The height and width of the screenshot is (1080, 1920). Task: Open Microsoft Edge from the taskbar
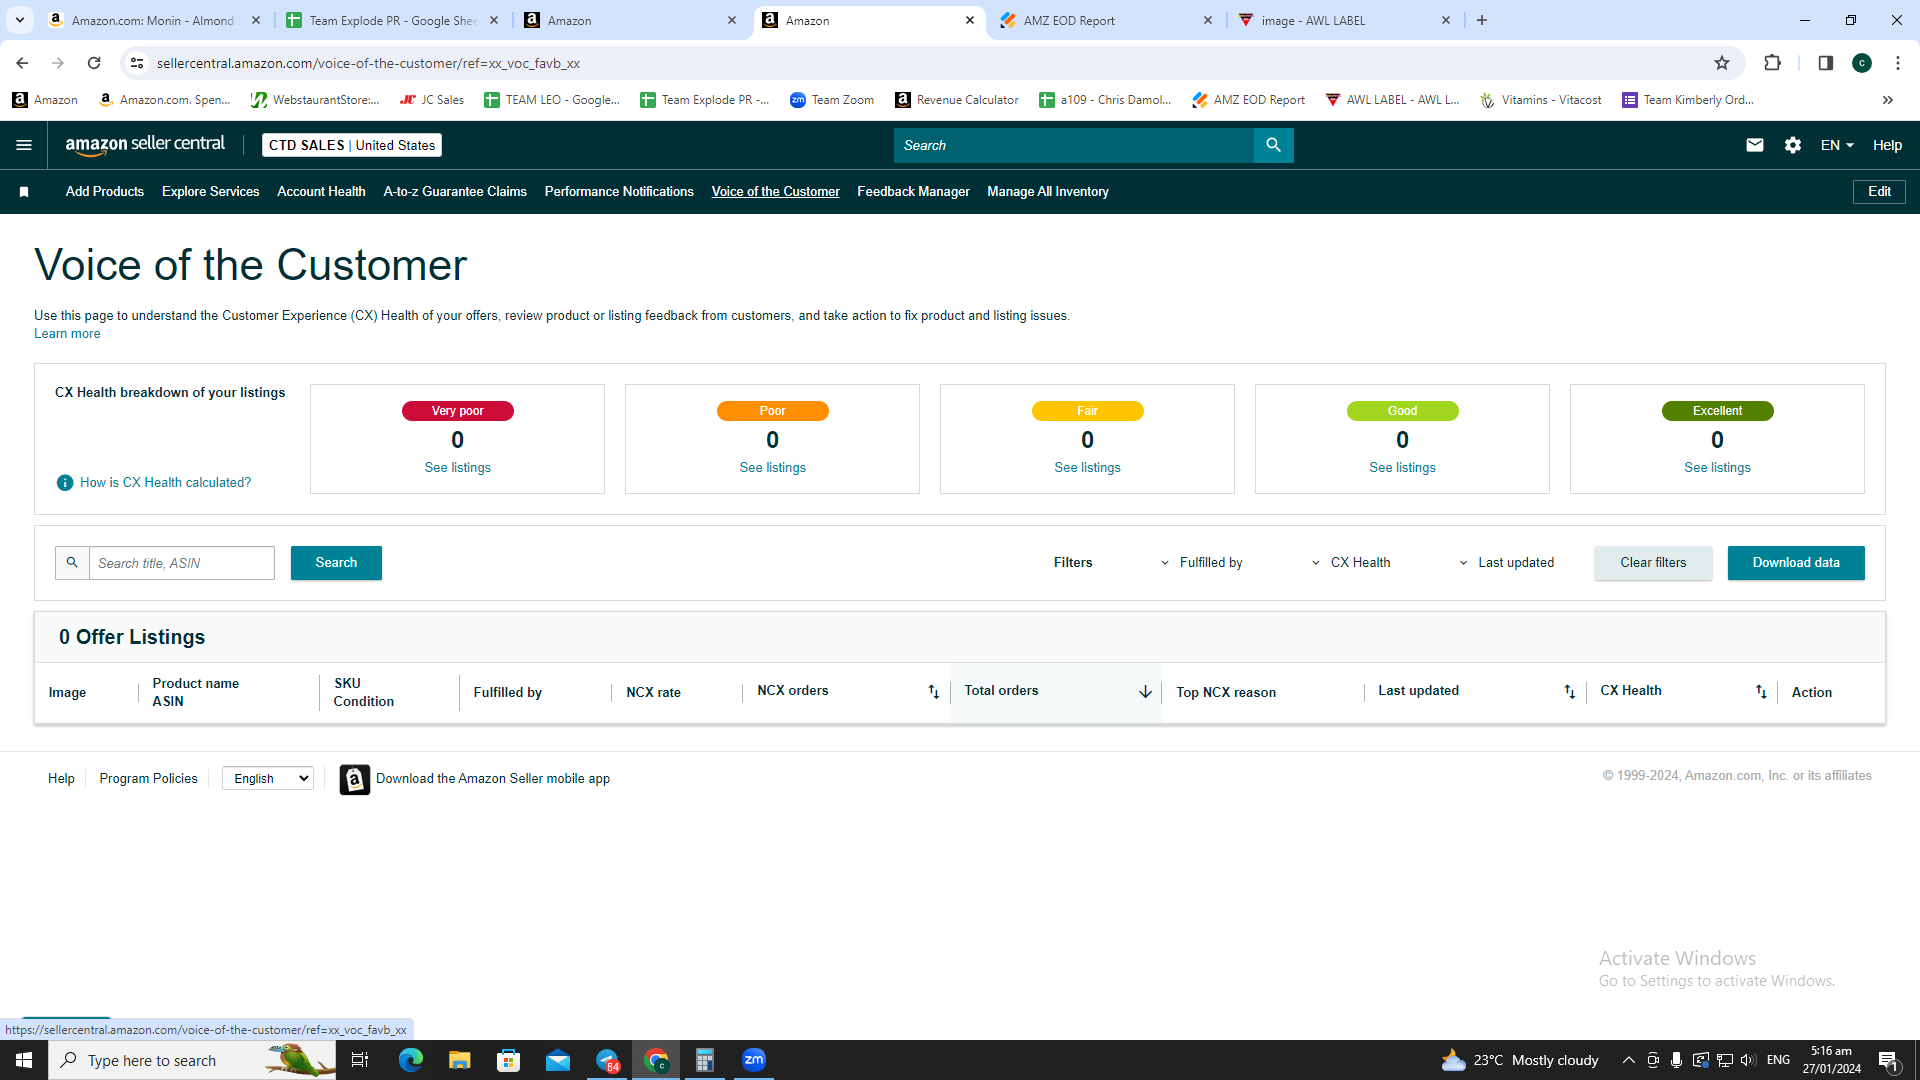tap(410, 1060)
